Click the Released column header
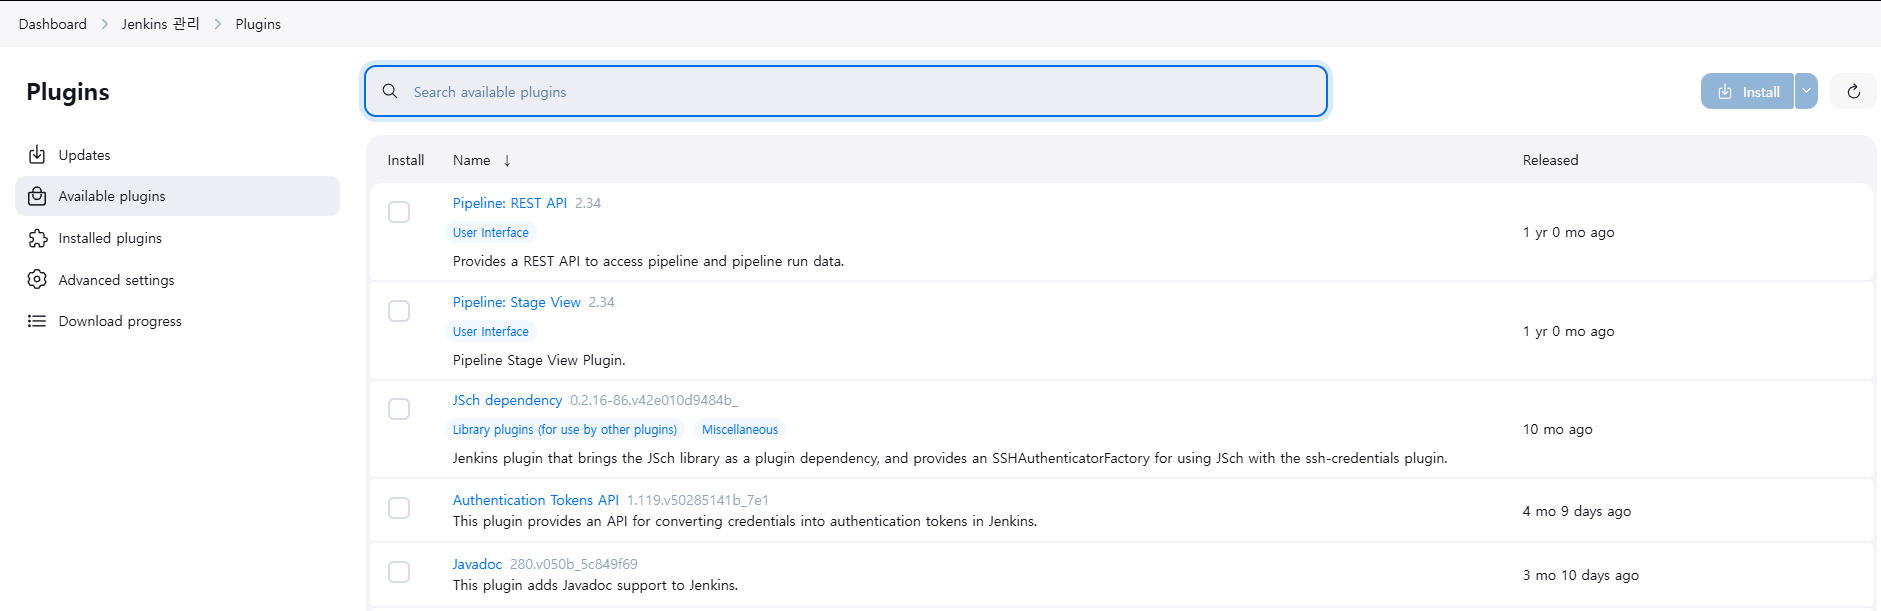 1550,160
